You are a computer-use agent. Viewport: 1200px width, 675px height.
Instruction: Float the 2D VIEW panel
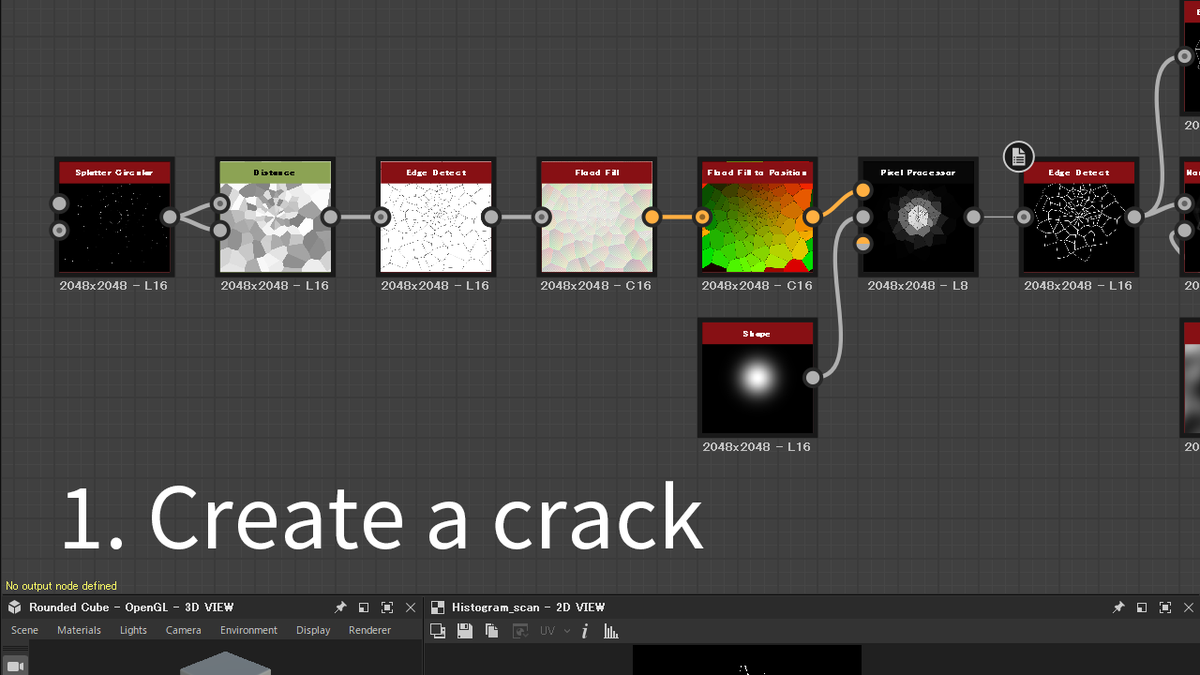[x=1141, y=607]
